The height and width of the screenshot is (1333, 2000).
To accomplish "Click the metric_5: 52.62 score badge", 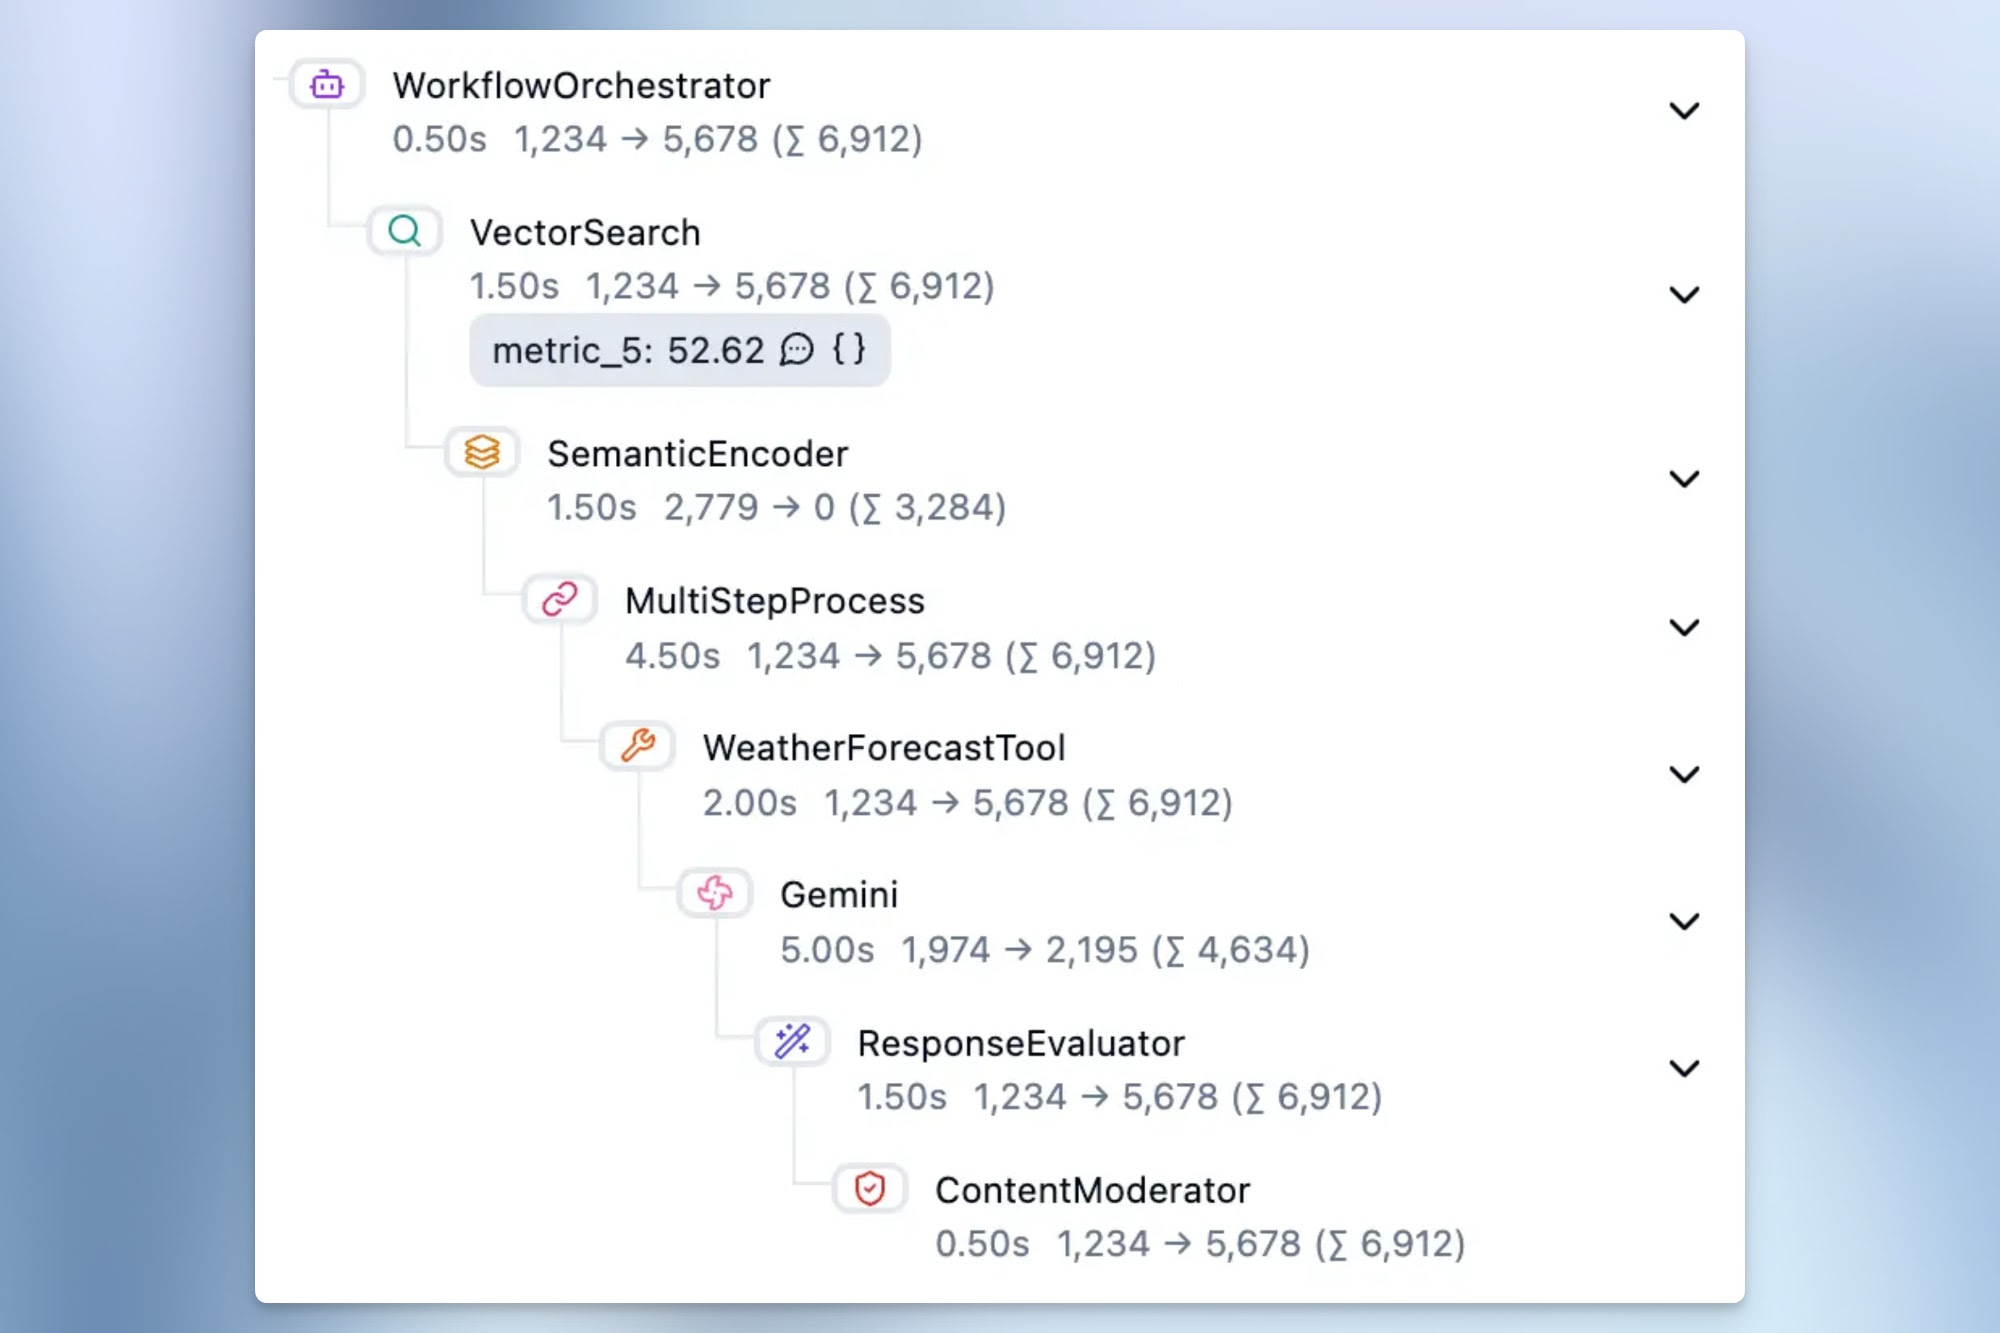I will pyautogui.click(x=628, y=351).
